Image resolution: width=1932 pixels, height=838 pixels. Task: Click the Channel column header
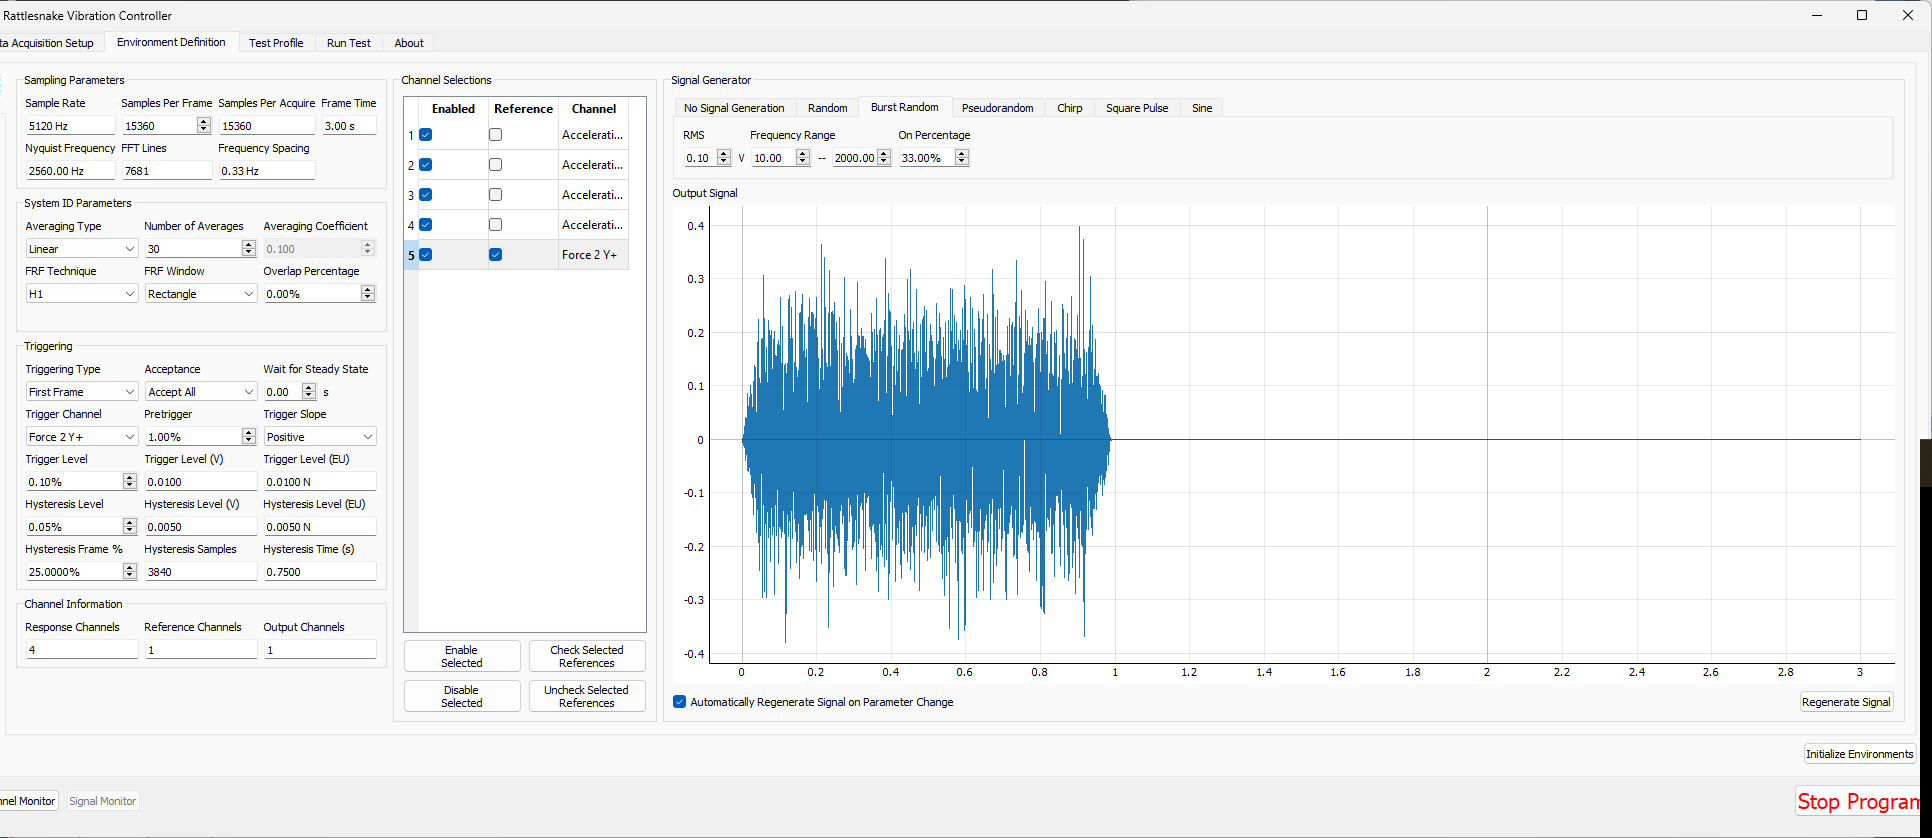594,109
